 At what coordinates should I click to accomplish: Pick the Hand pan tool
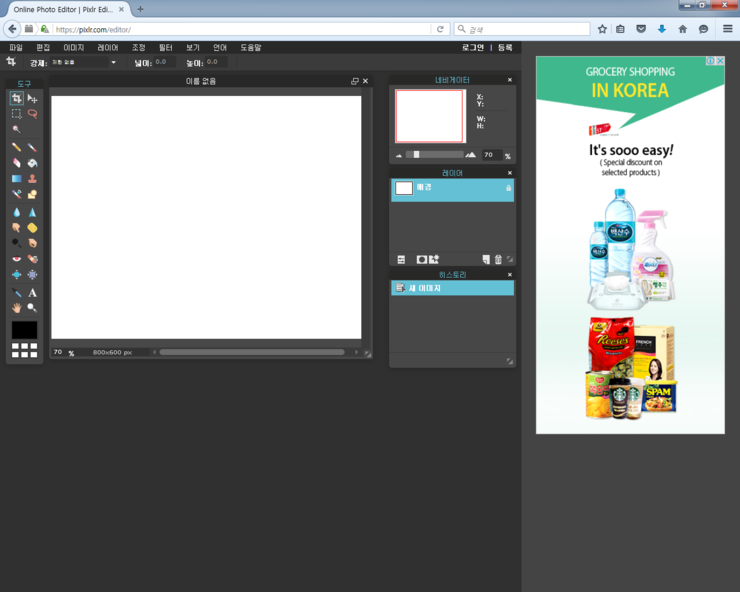click(x=17, y=308)
